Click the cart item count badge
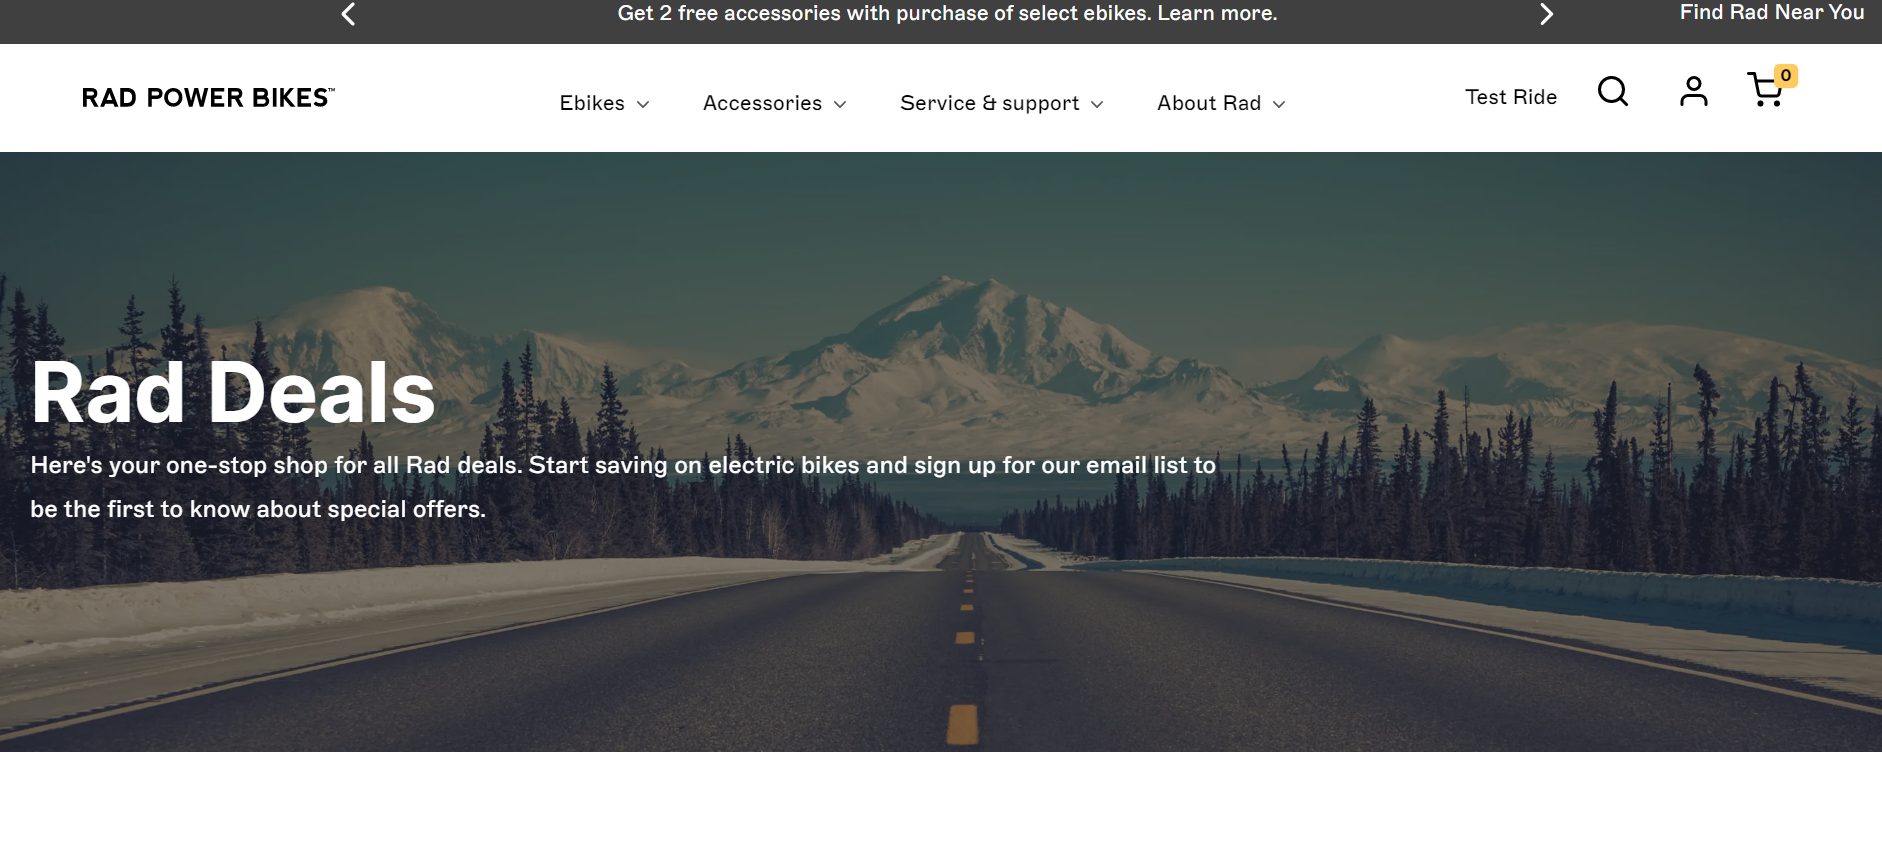Screen dimensions: 1882x841 tap(1785, 75)
